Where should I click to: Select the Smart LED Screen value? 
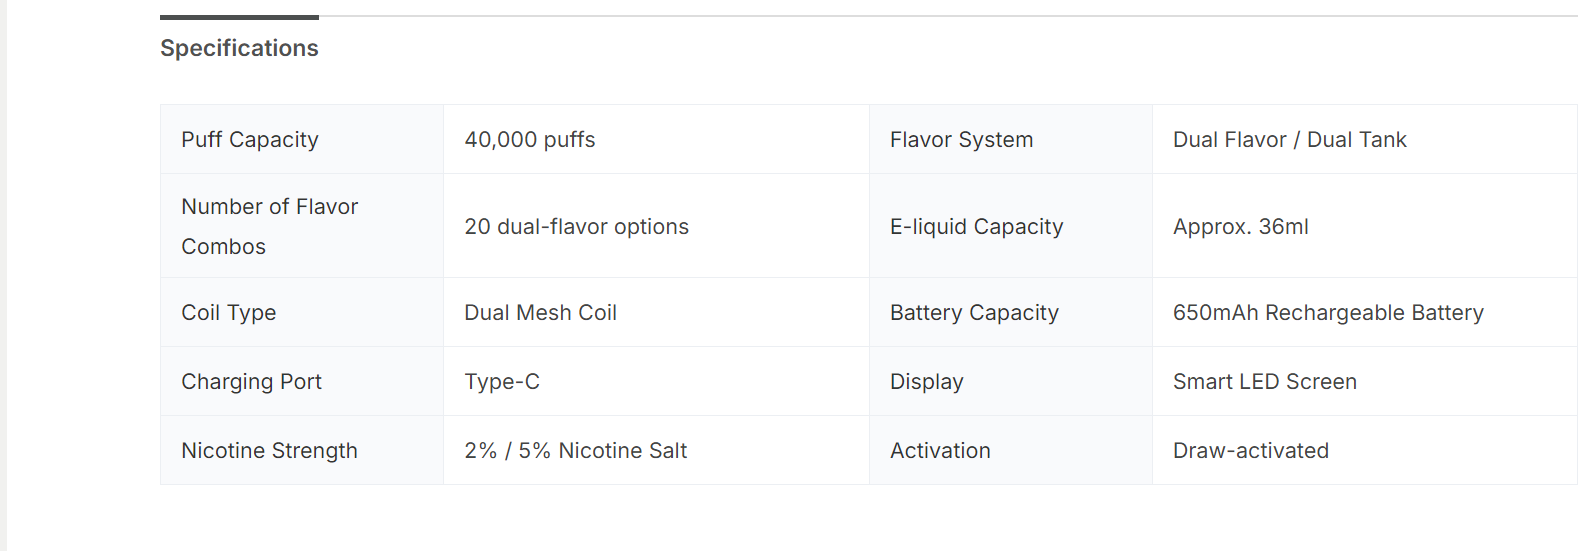pos(1264,382)
